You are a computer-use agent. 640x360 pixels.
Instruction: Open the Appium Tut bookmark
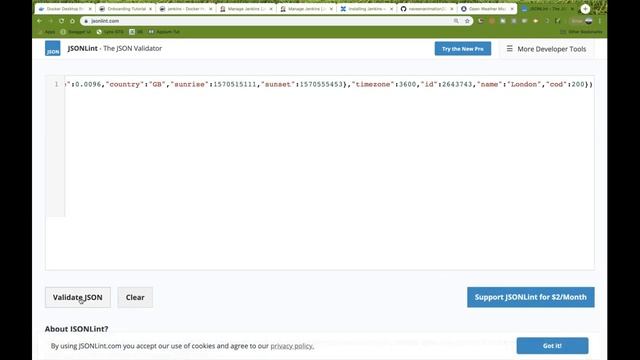[164, 32]
